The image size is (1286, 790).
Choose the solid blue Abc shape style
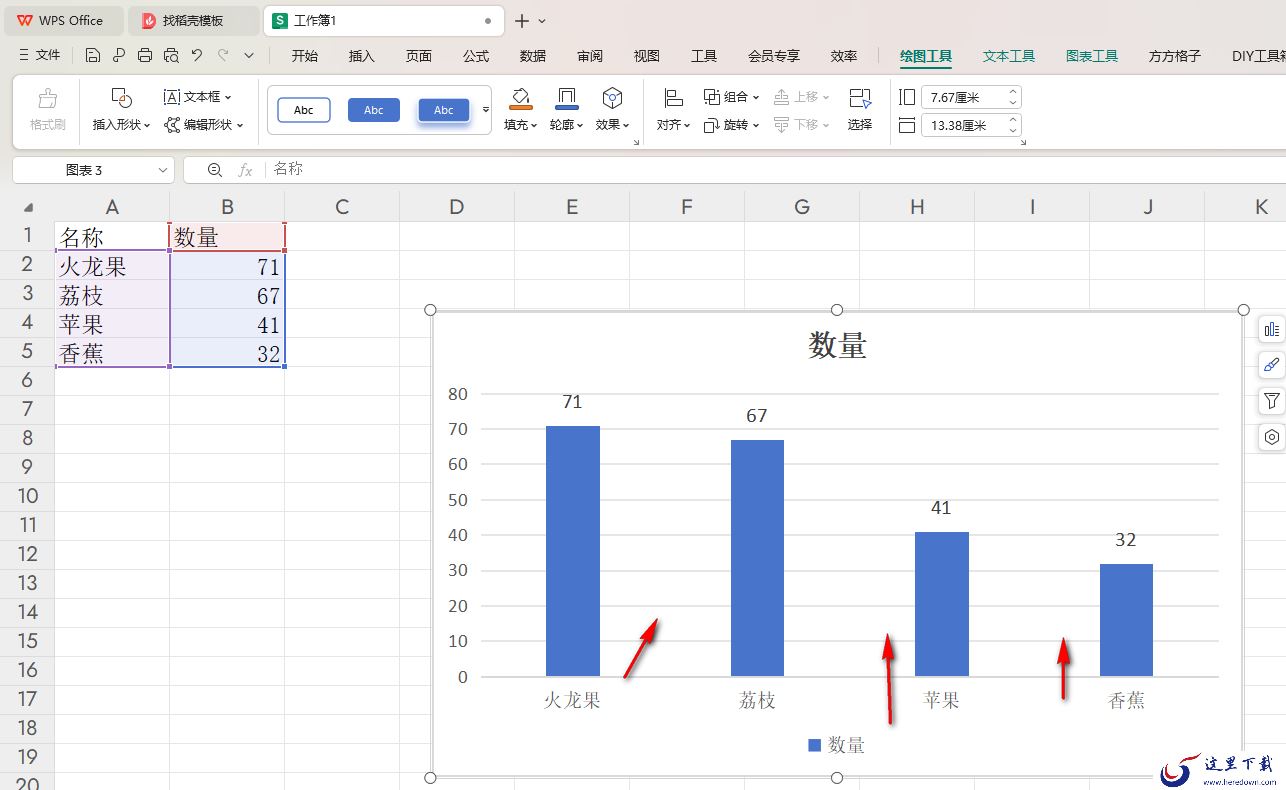(374, 110)
